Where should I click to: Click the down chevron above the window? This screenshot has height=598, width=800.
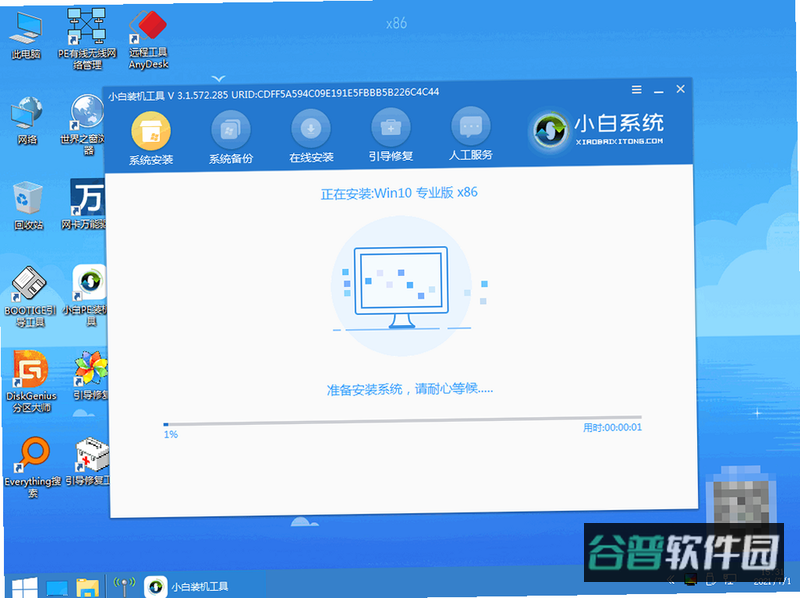click(x=218, y=79)
